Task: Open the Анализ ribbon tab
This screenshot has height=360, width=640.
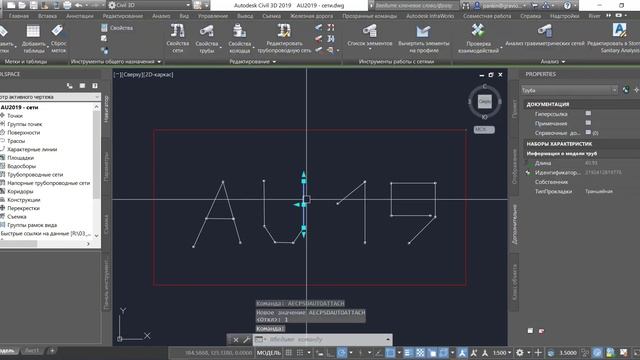Action: (161, 16)
